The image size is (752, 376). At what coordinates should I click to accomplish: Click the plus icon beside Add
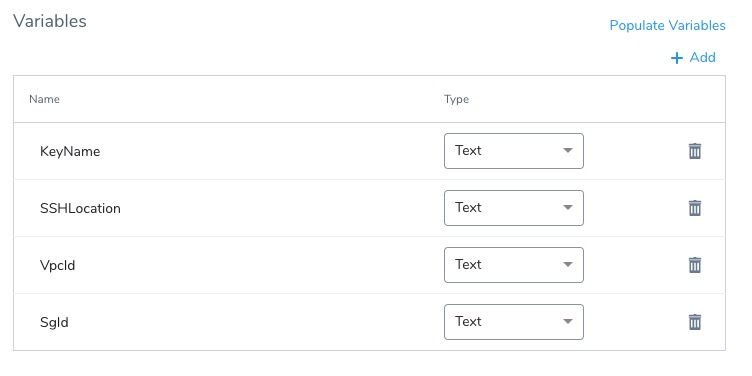[677, 58]
